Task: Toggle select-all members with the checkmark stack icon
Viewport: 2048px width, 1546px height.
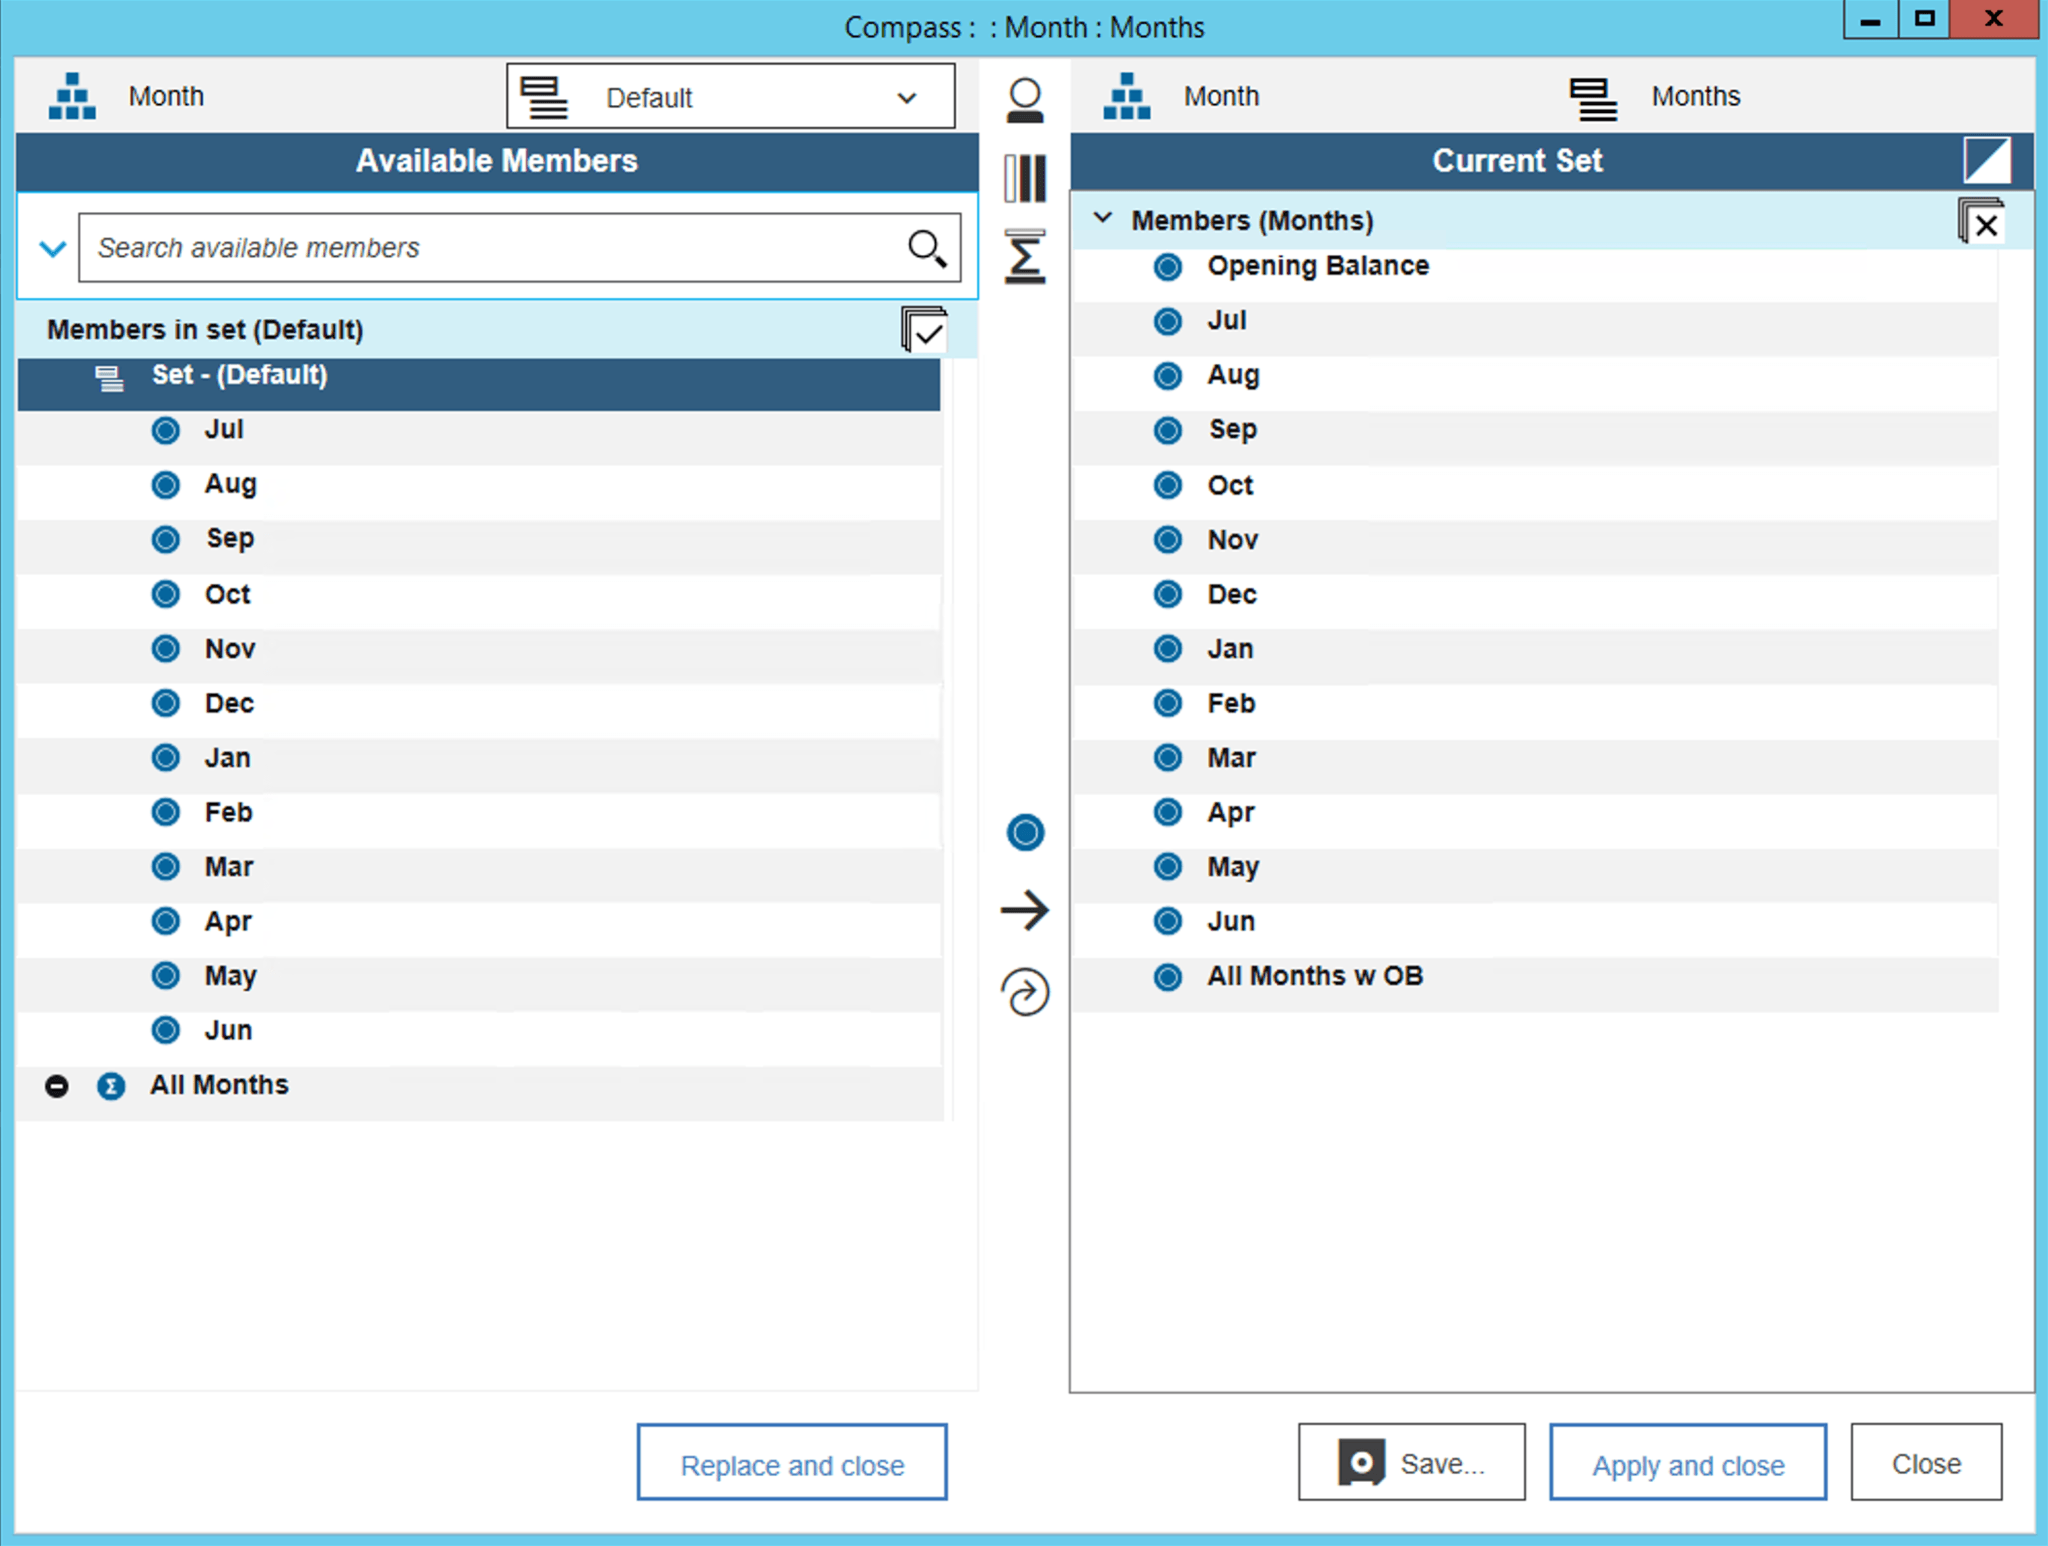Action: pos(925,329)
